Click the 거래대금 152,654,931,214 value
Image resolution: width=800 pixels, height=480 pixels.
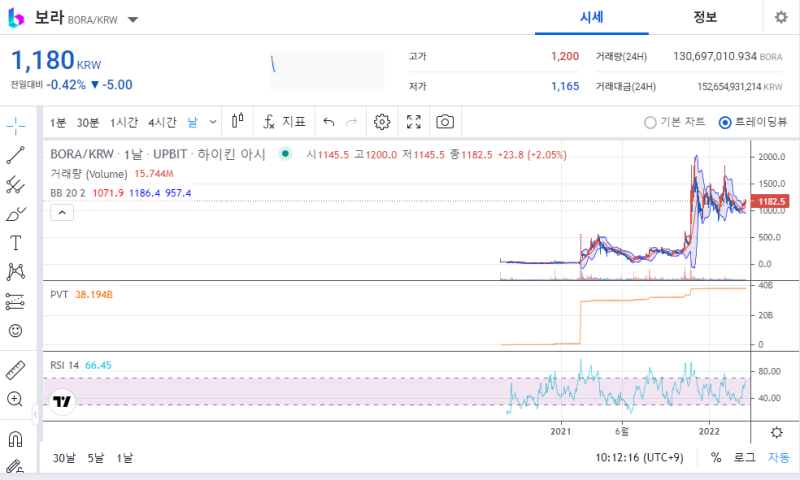729,87
